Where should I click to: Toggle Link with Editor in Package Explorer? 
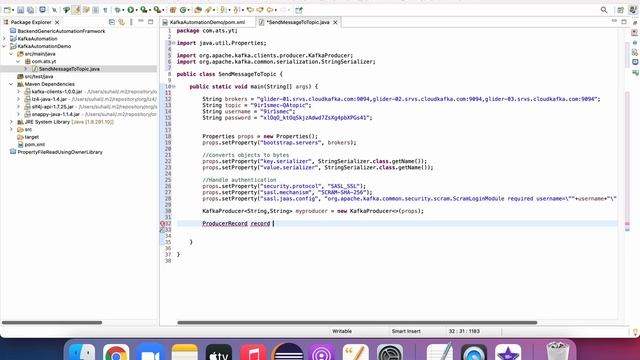click(122, 22)
